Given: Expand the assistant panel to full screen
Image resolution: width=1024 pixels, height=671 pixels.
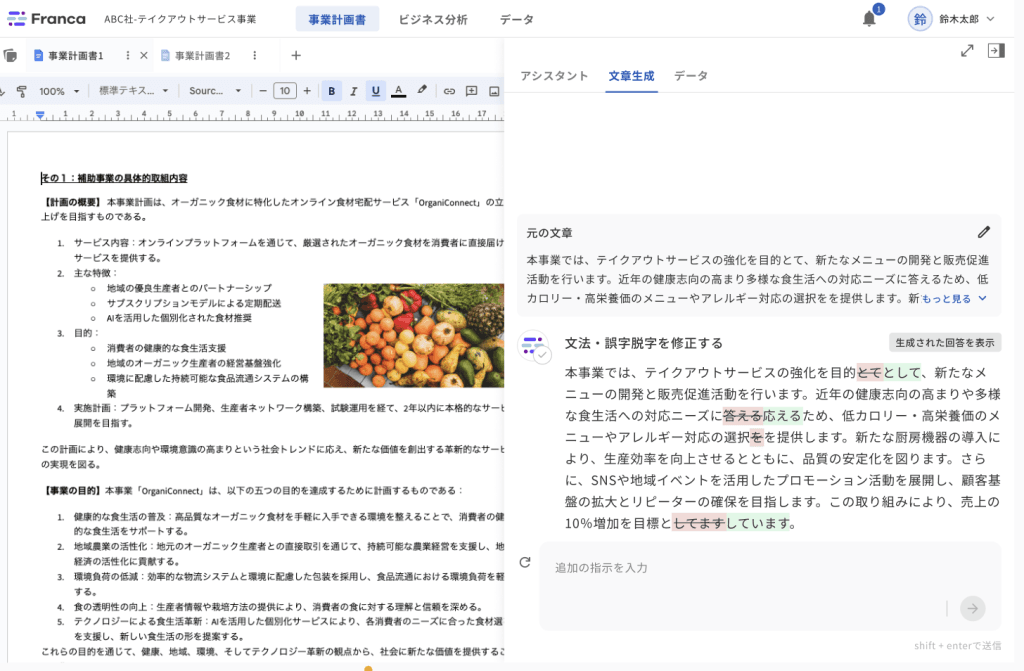Looking at the screenshot, I should point(967,50).
